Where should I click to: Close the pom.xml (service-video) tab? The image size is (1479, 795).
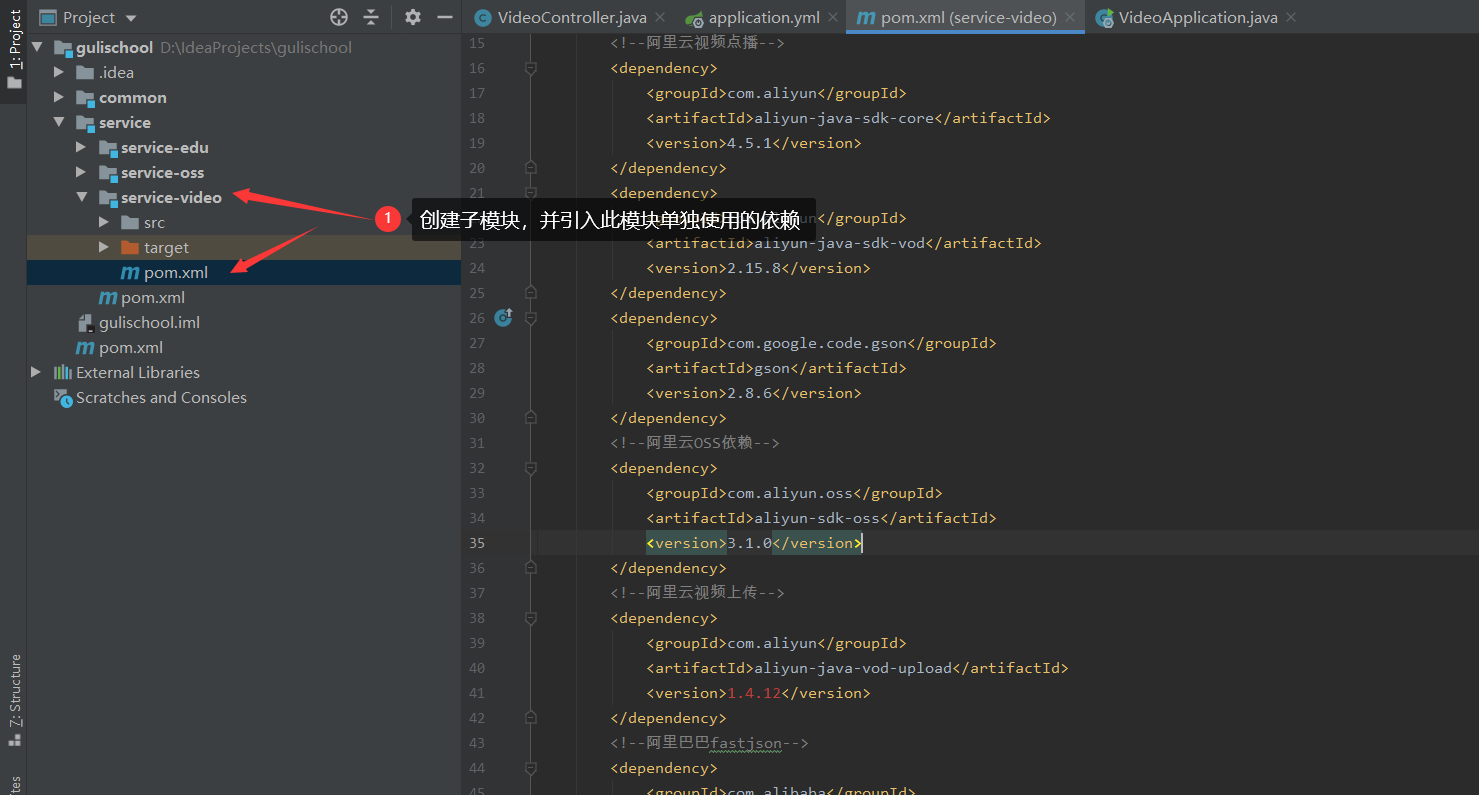coord(1071,17)
